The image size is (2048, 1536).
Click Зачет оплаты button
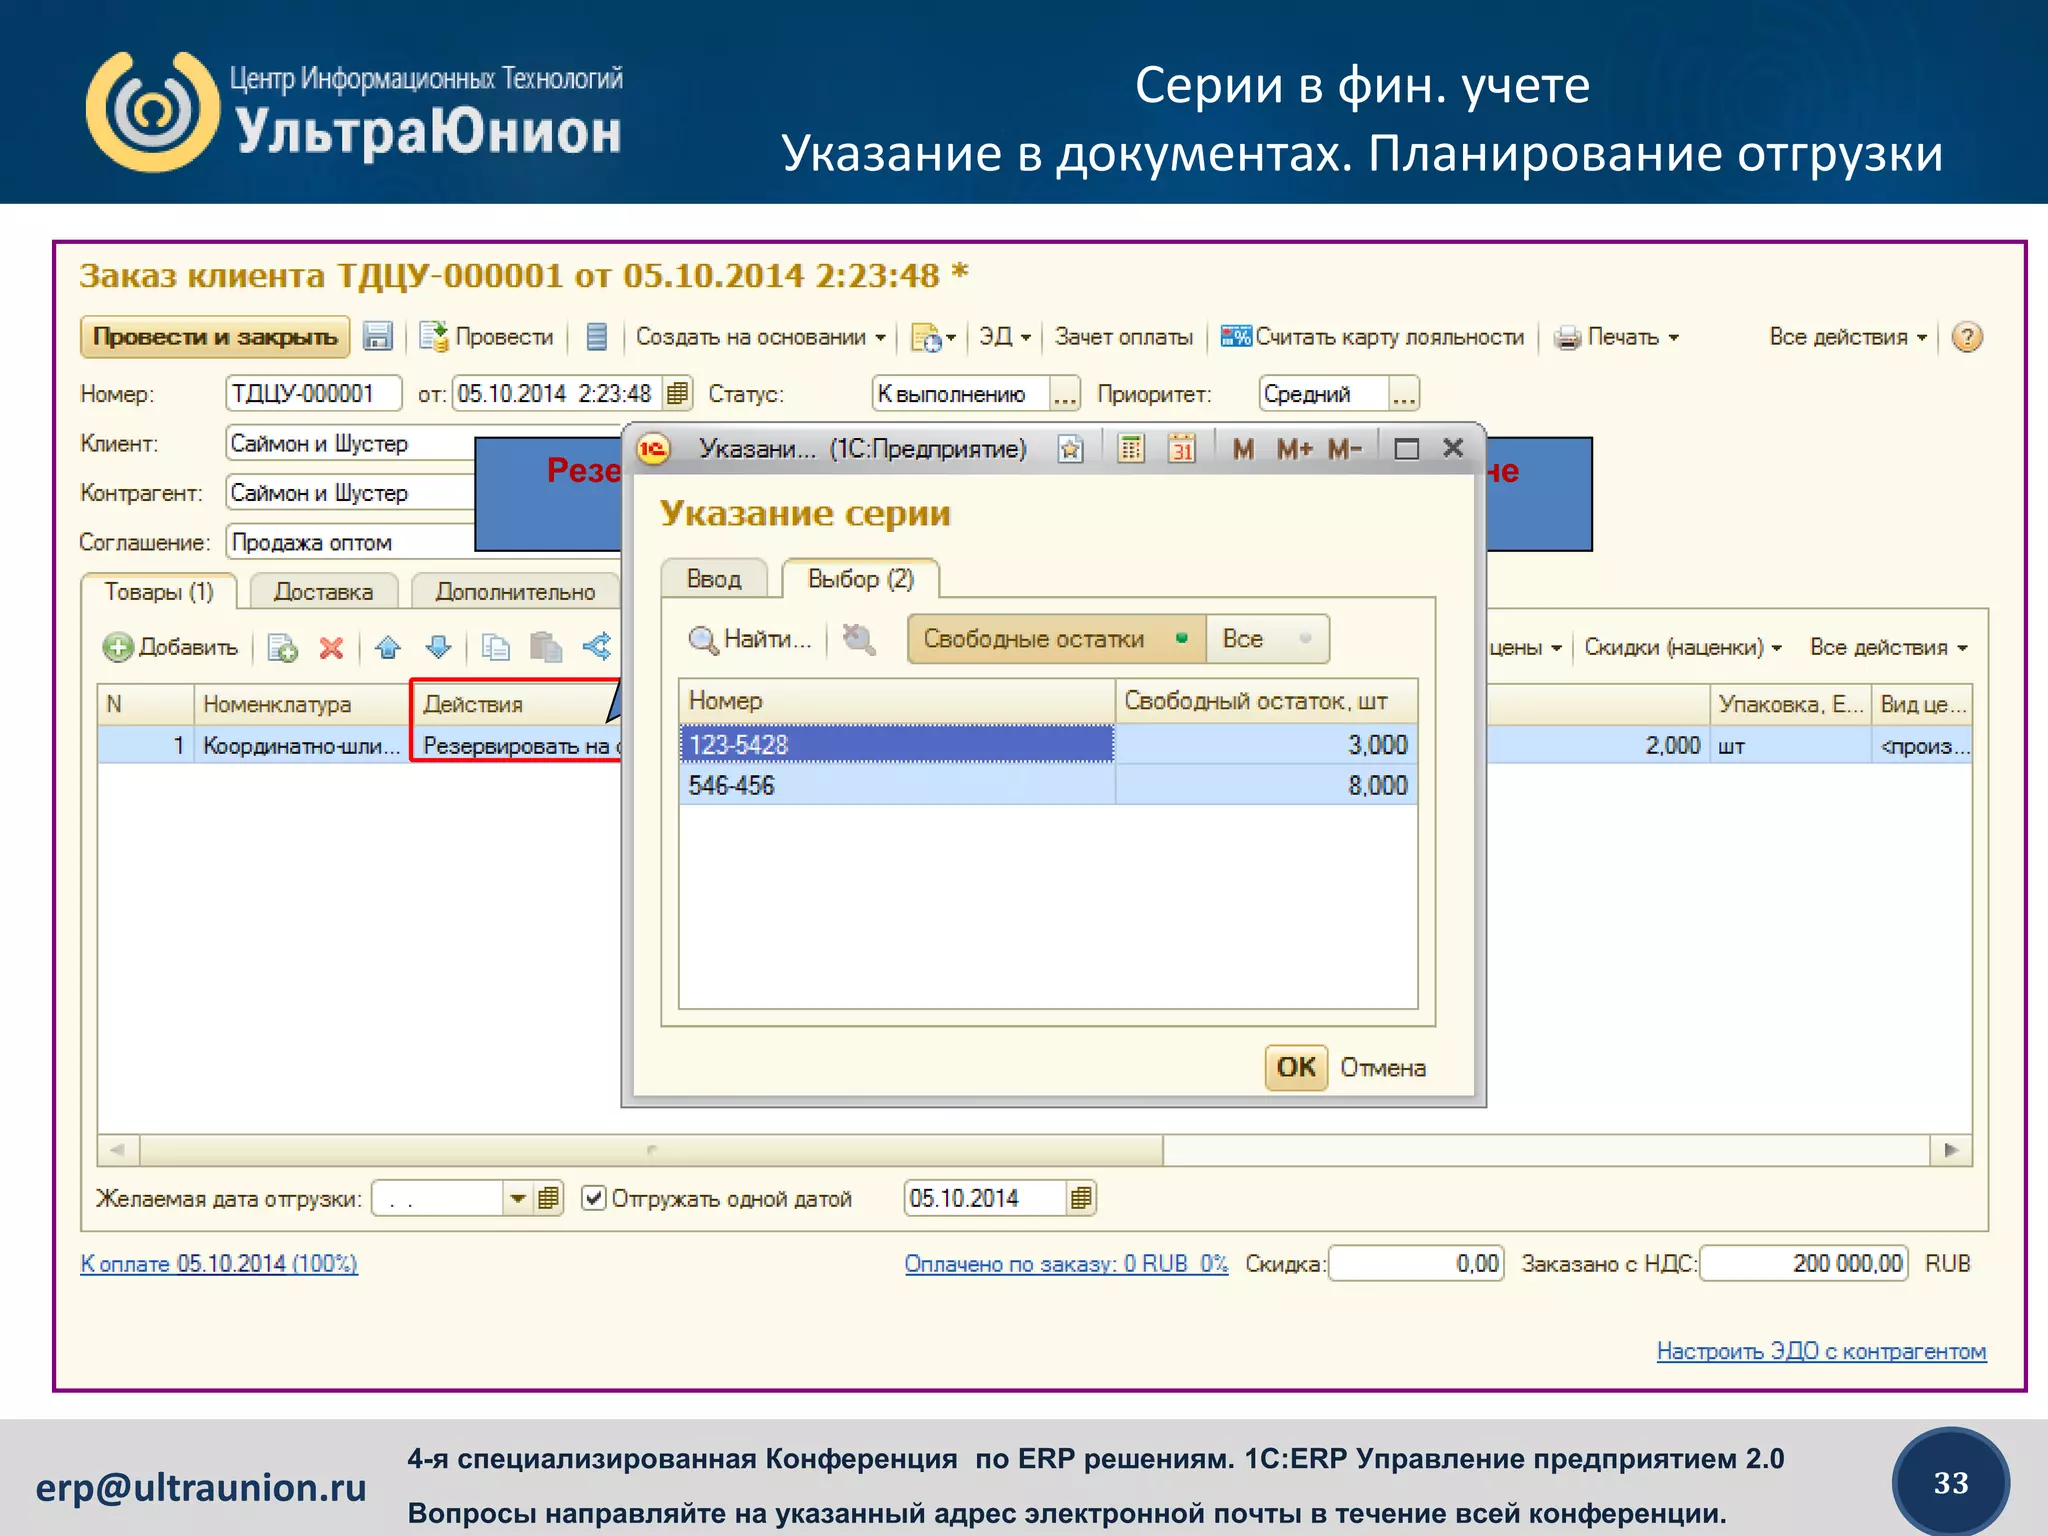click(1123, 337)
